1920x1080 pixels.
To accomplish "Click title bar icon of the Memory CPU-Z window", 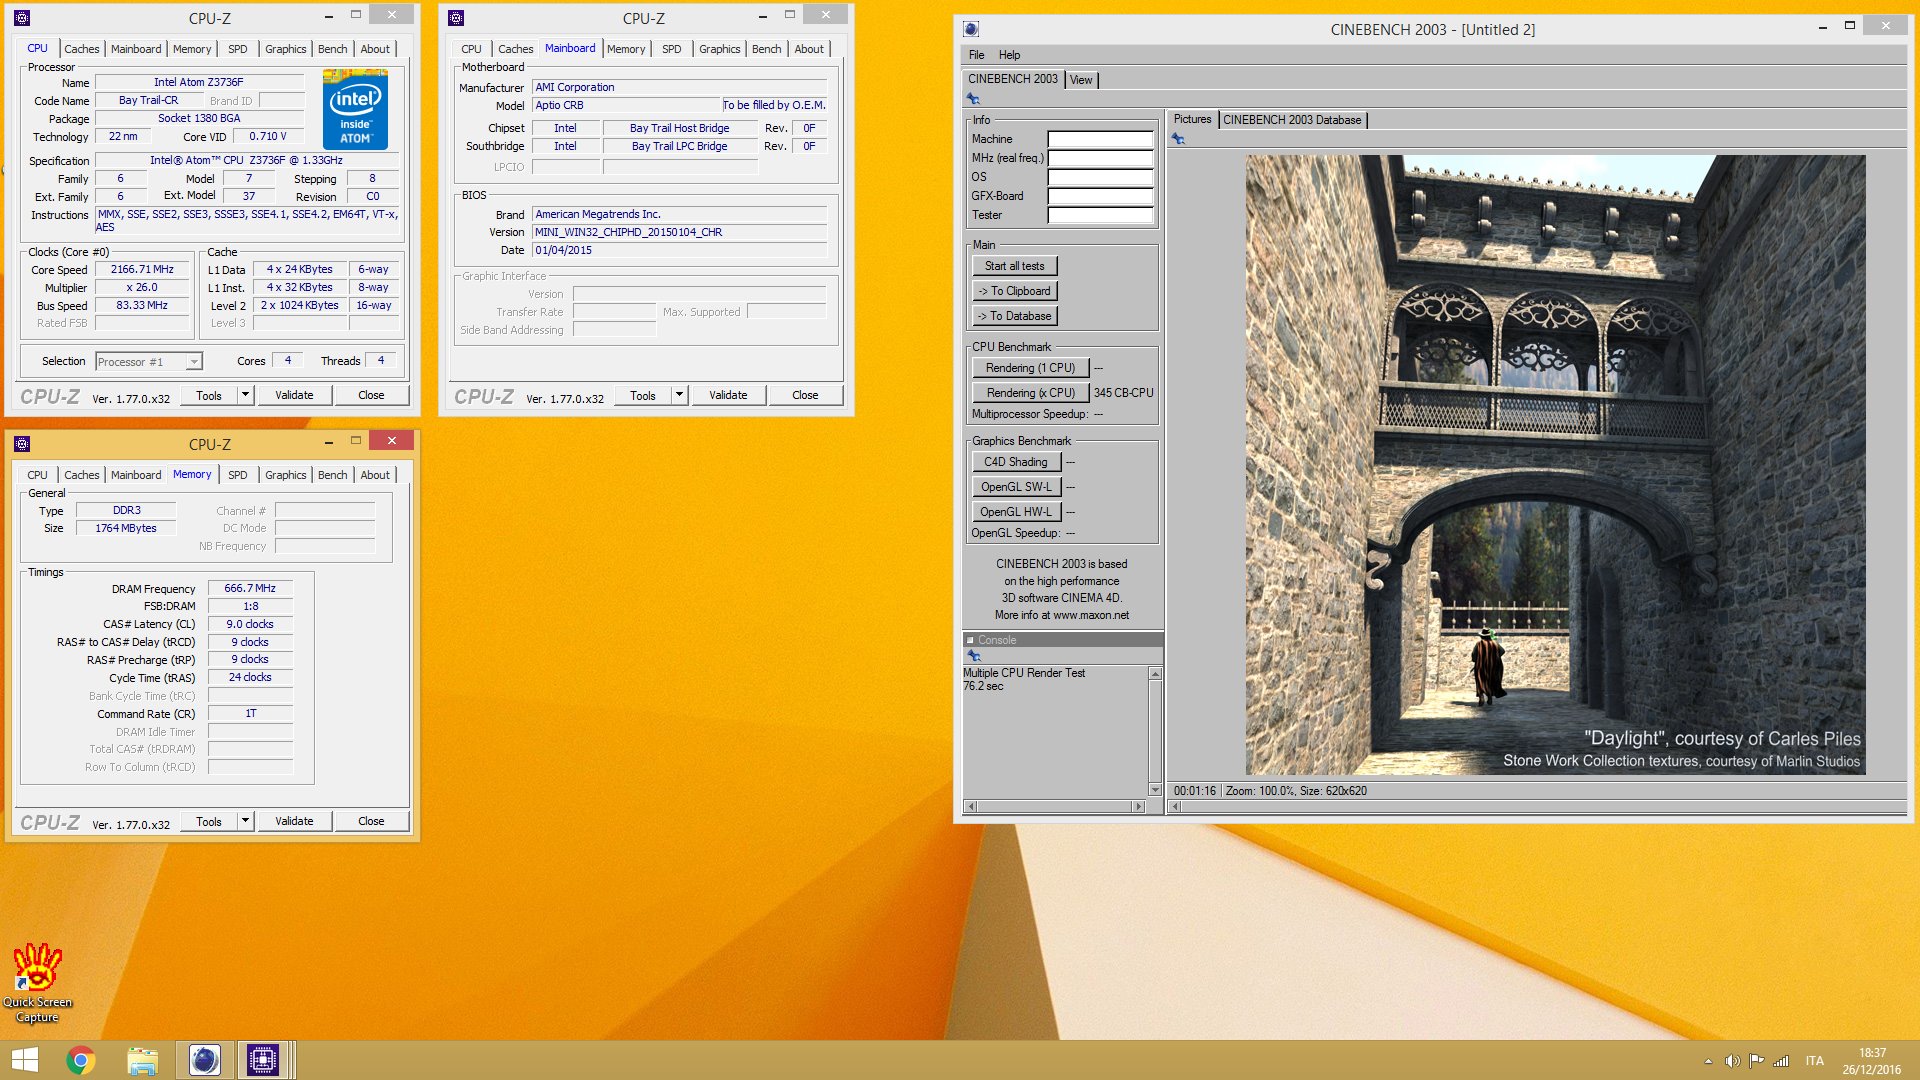I will (22, 444).
